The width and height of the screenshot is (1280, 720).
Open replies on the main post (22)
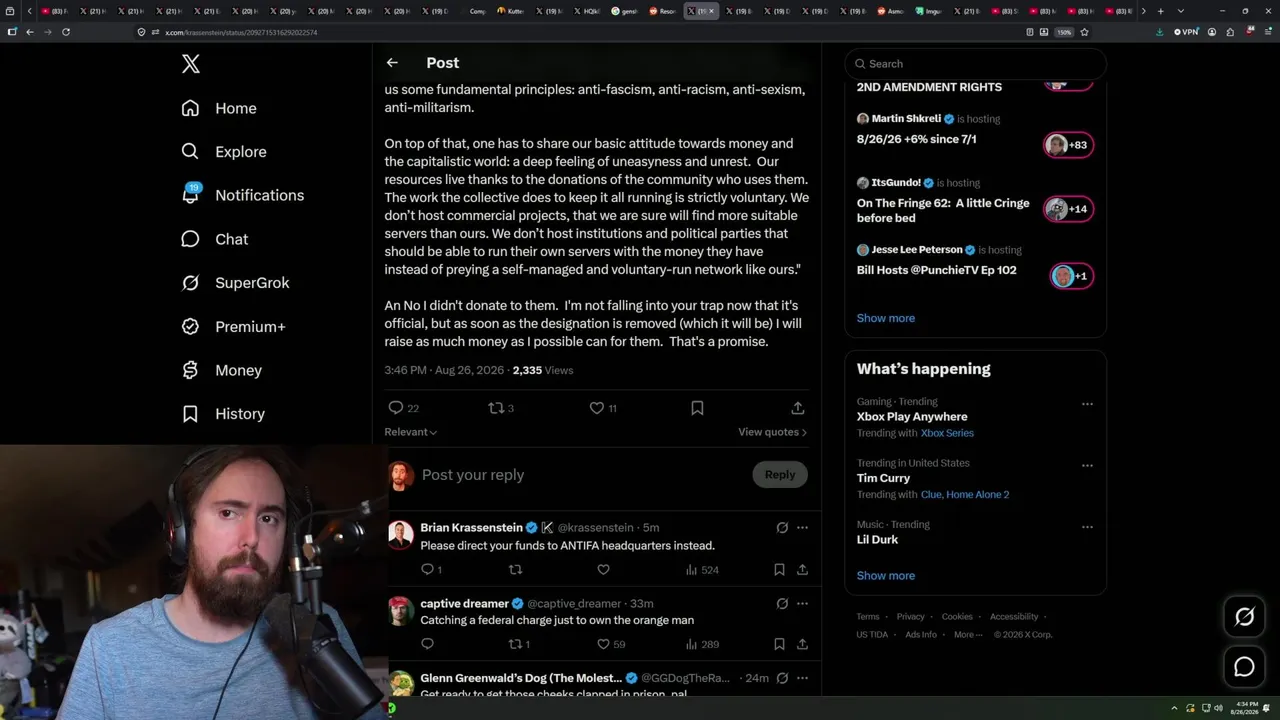(403, 408)
